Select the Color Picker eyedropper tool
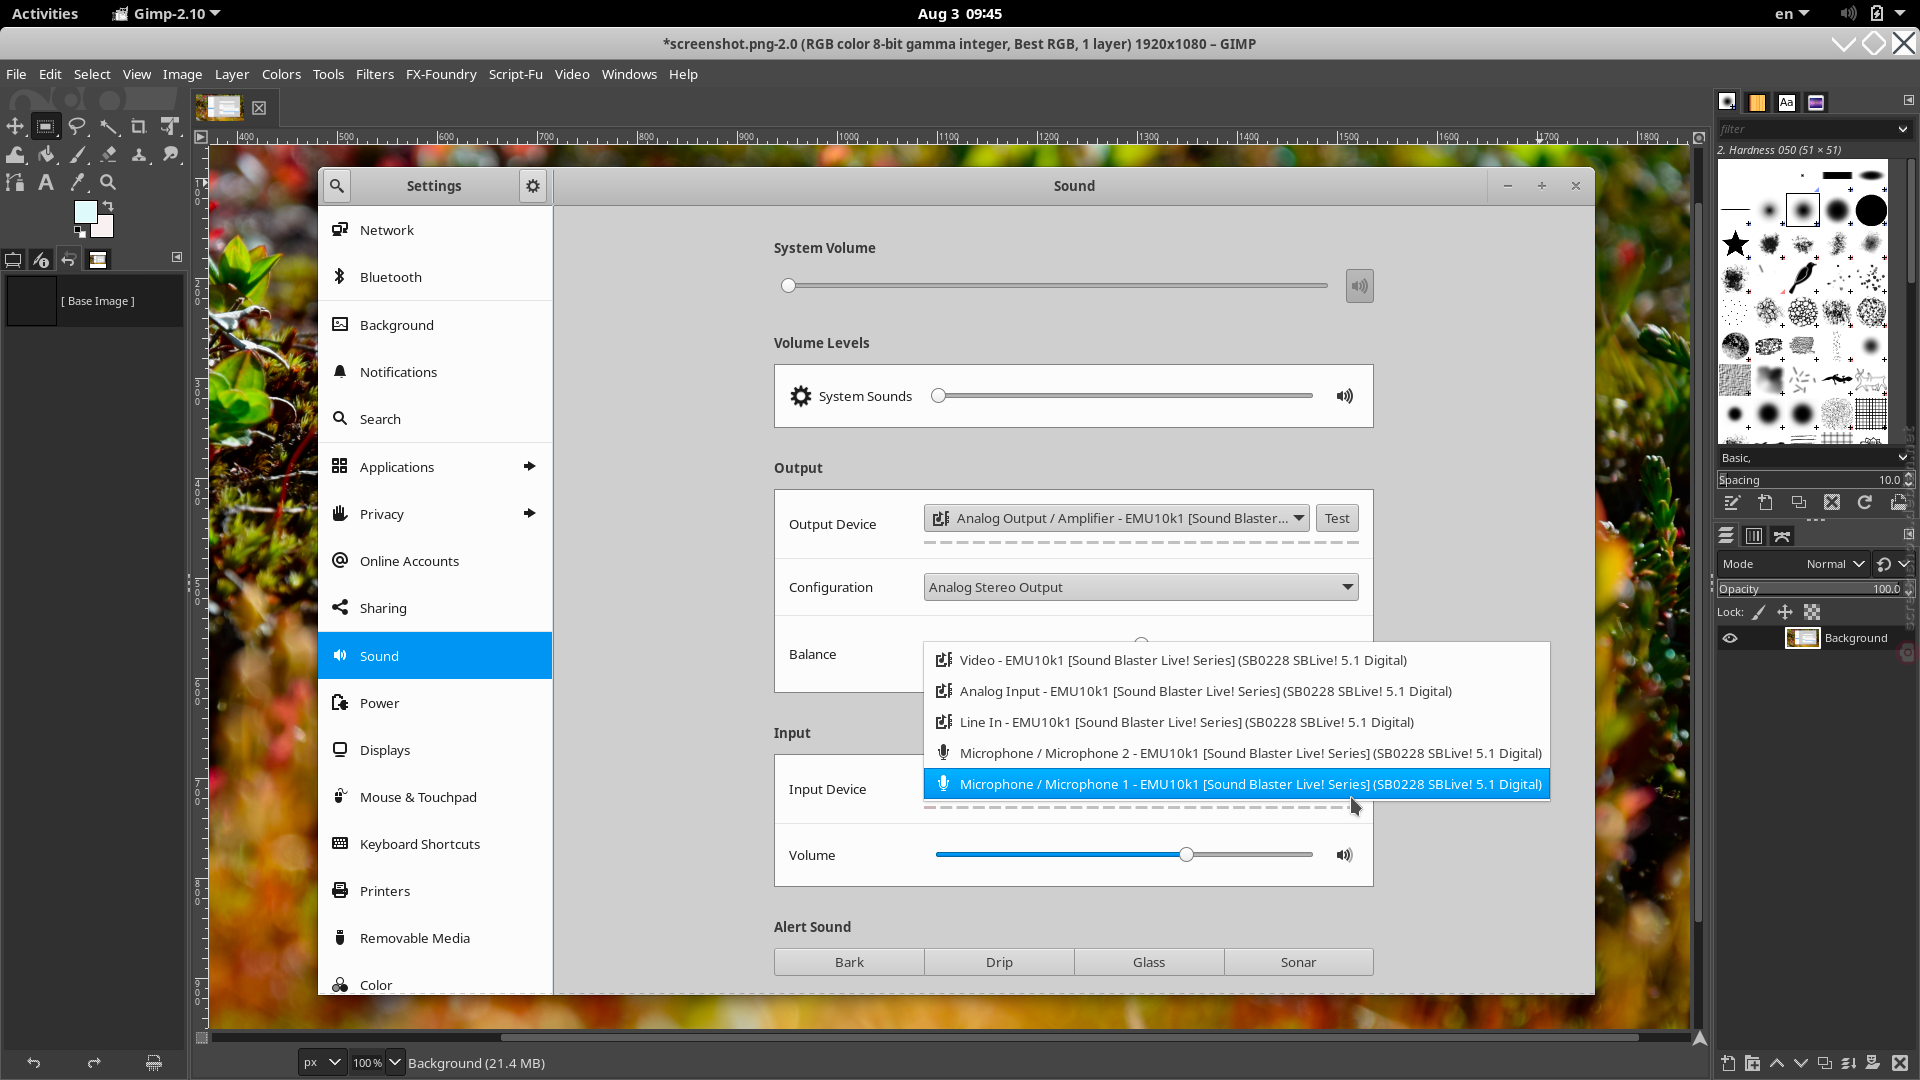Viewport: 1920px width, 1080px height. click(77, 182)
